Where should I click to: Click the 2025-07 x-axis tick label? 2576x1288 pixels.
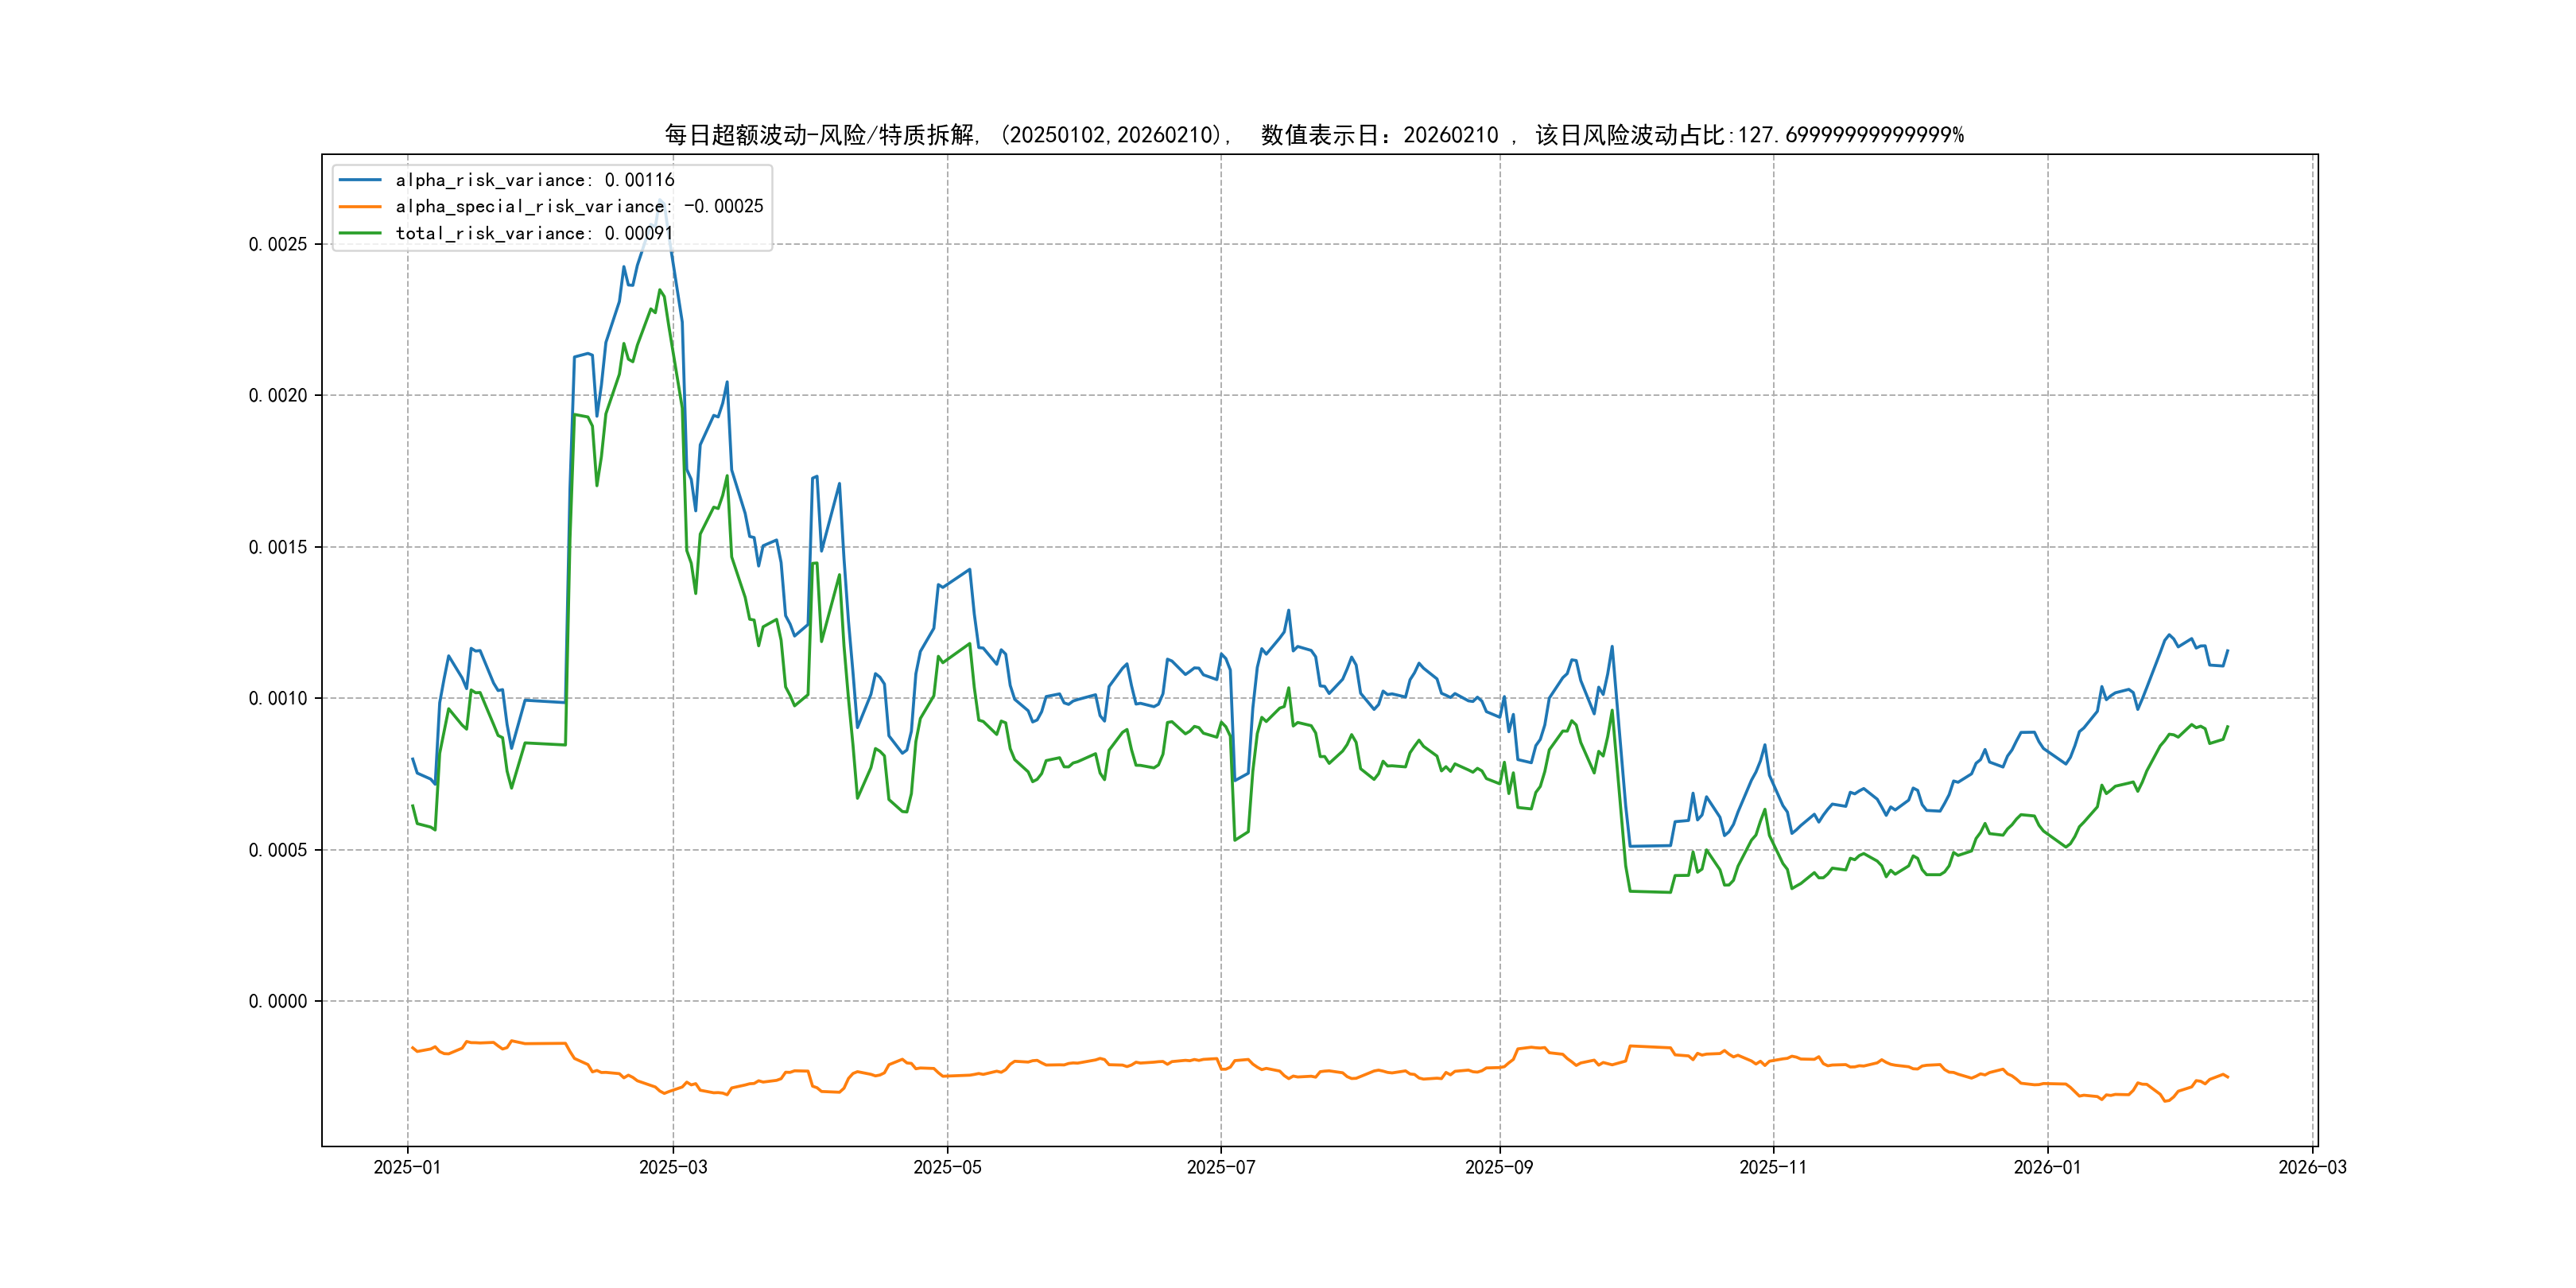[x=1221, y=1167]
